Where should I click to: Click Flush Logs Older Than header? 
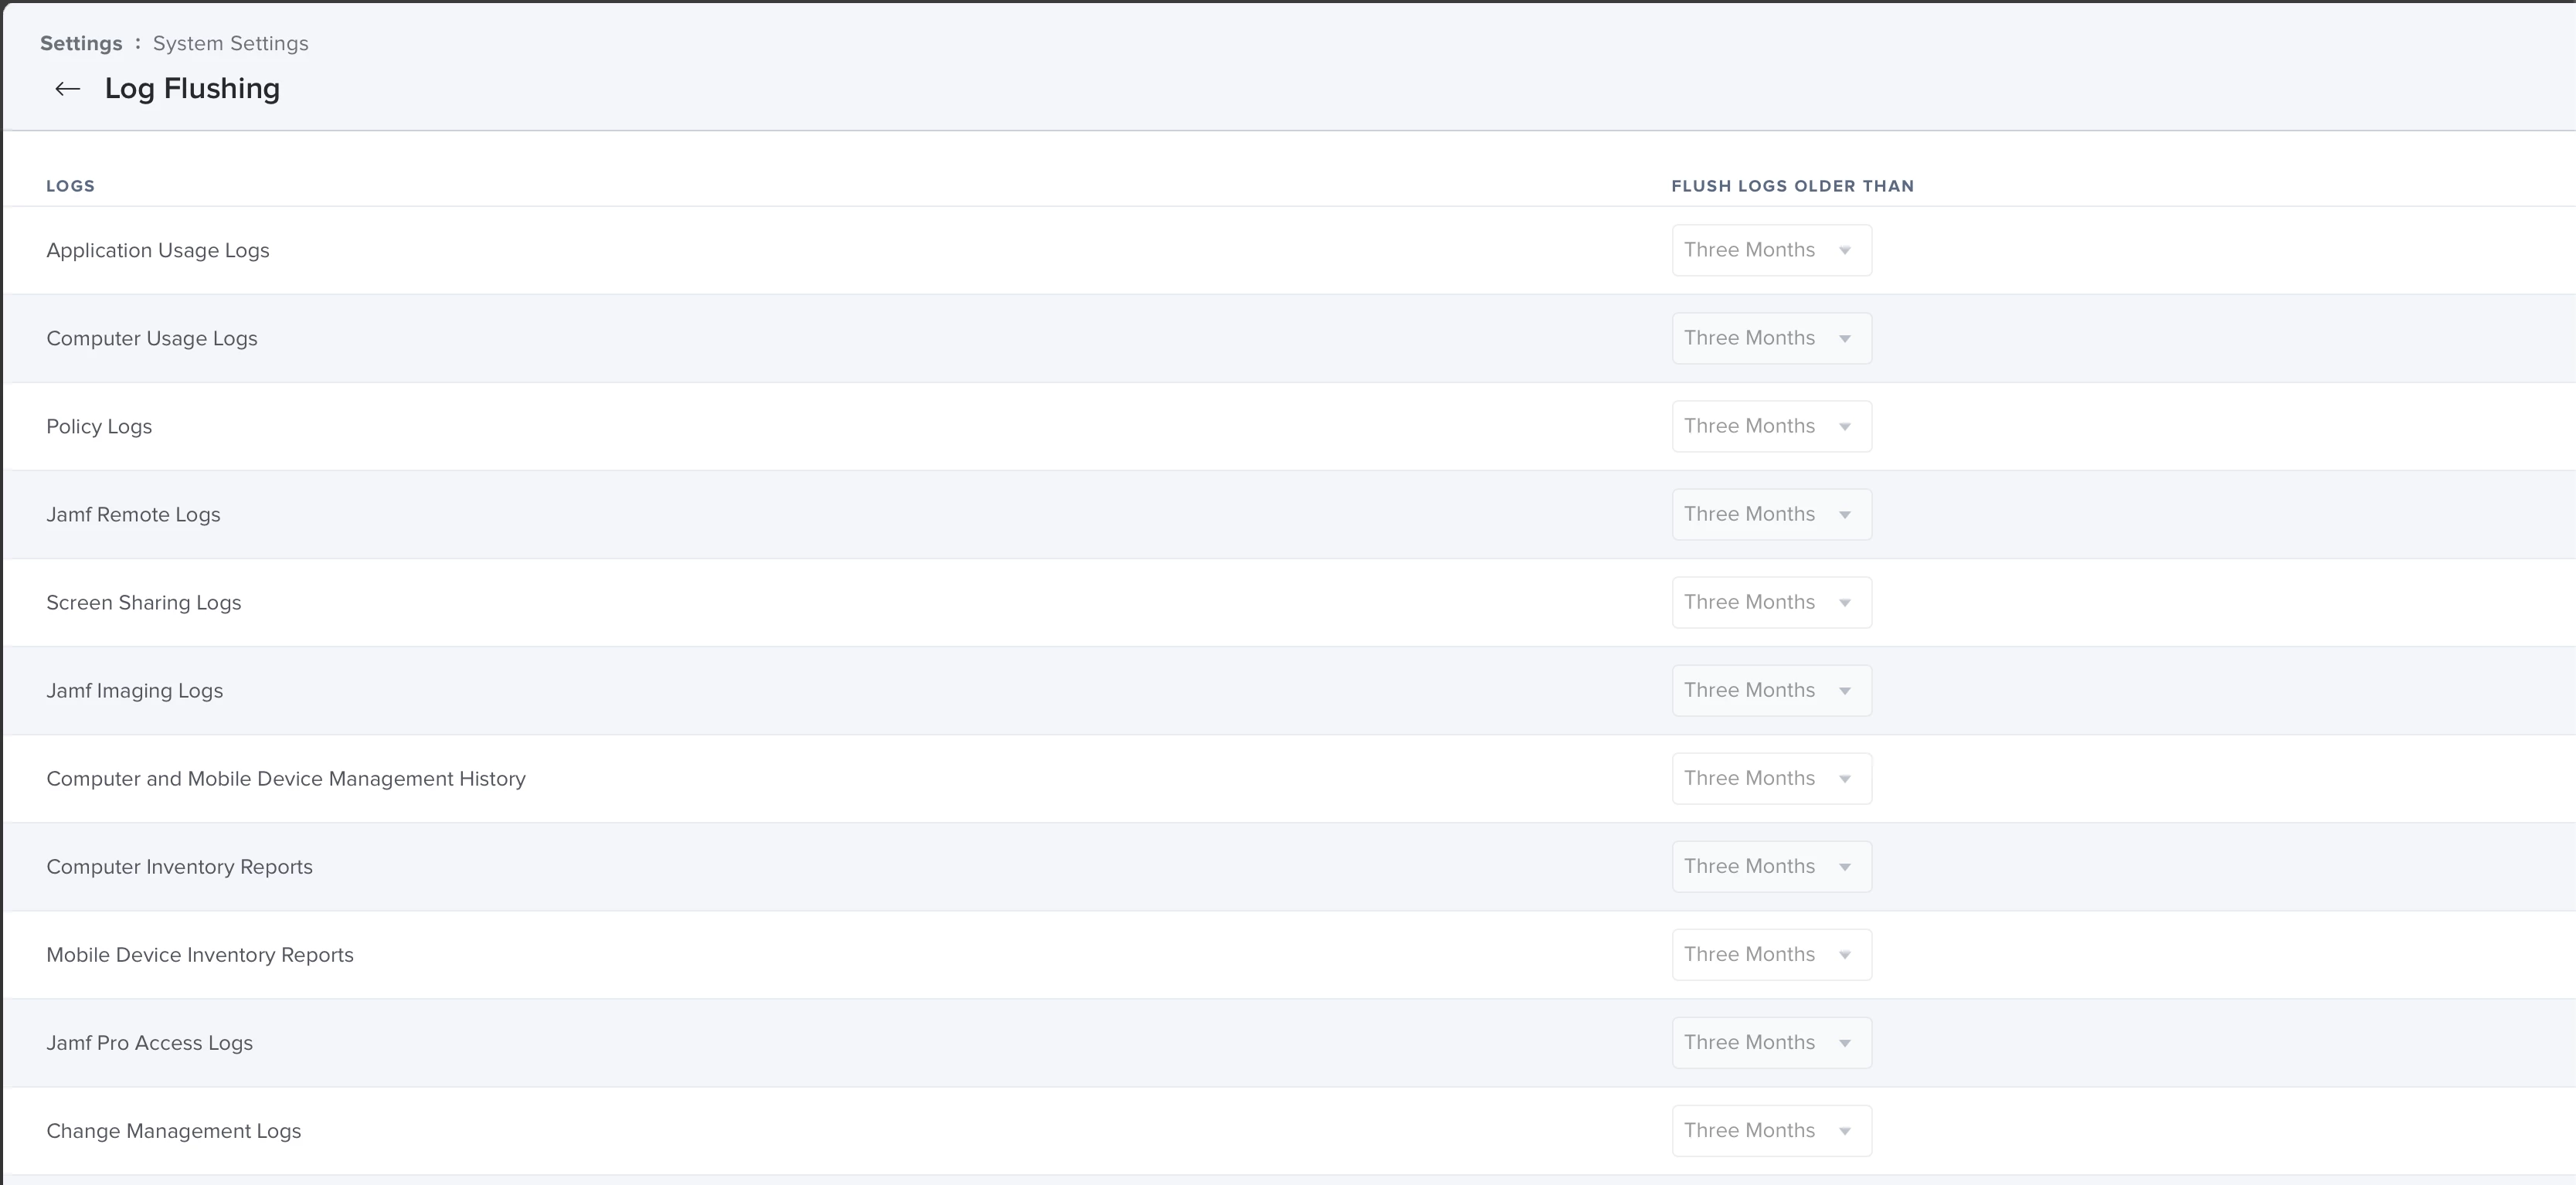[1792, 186]
